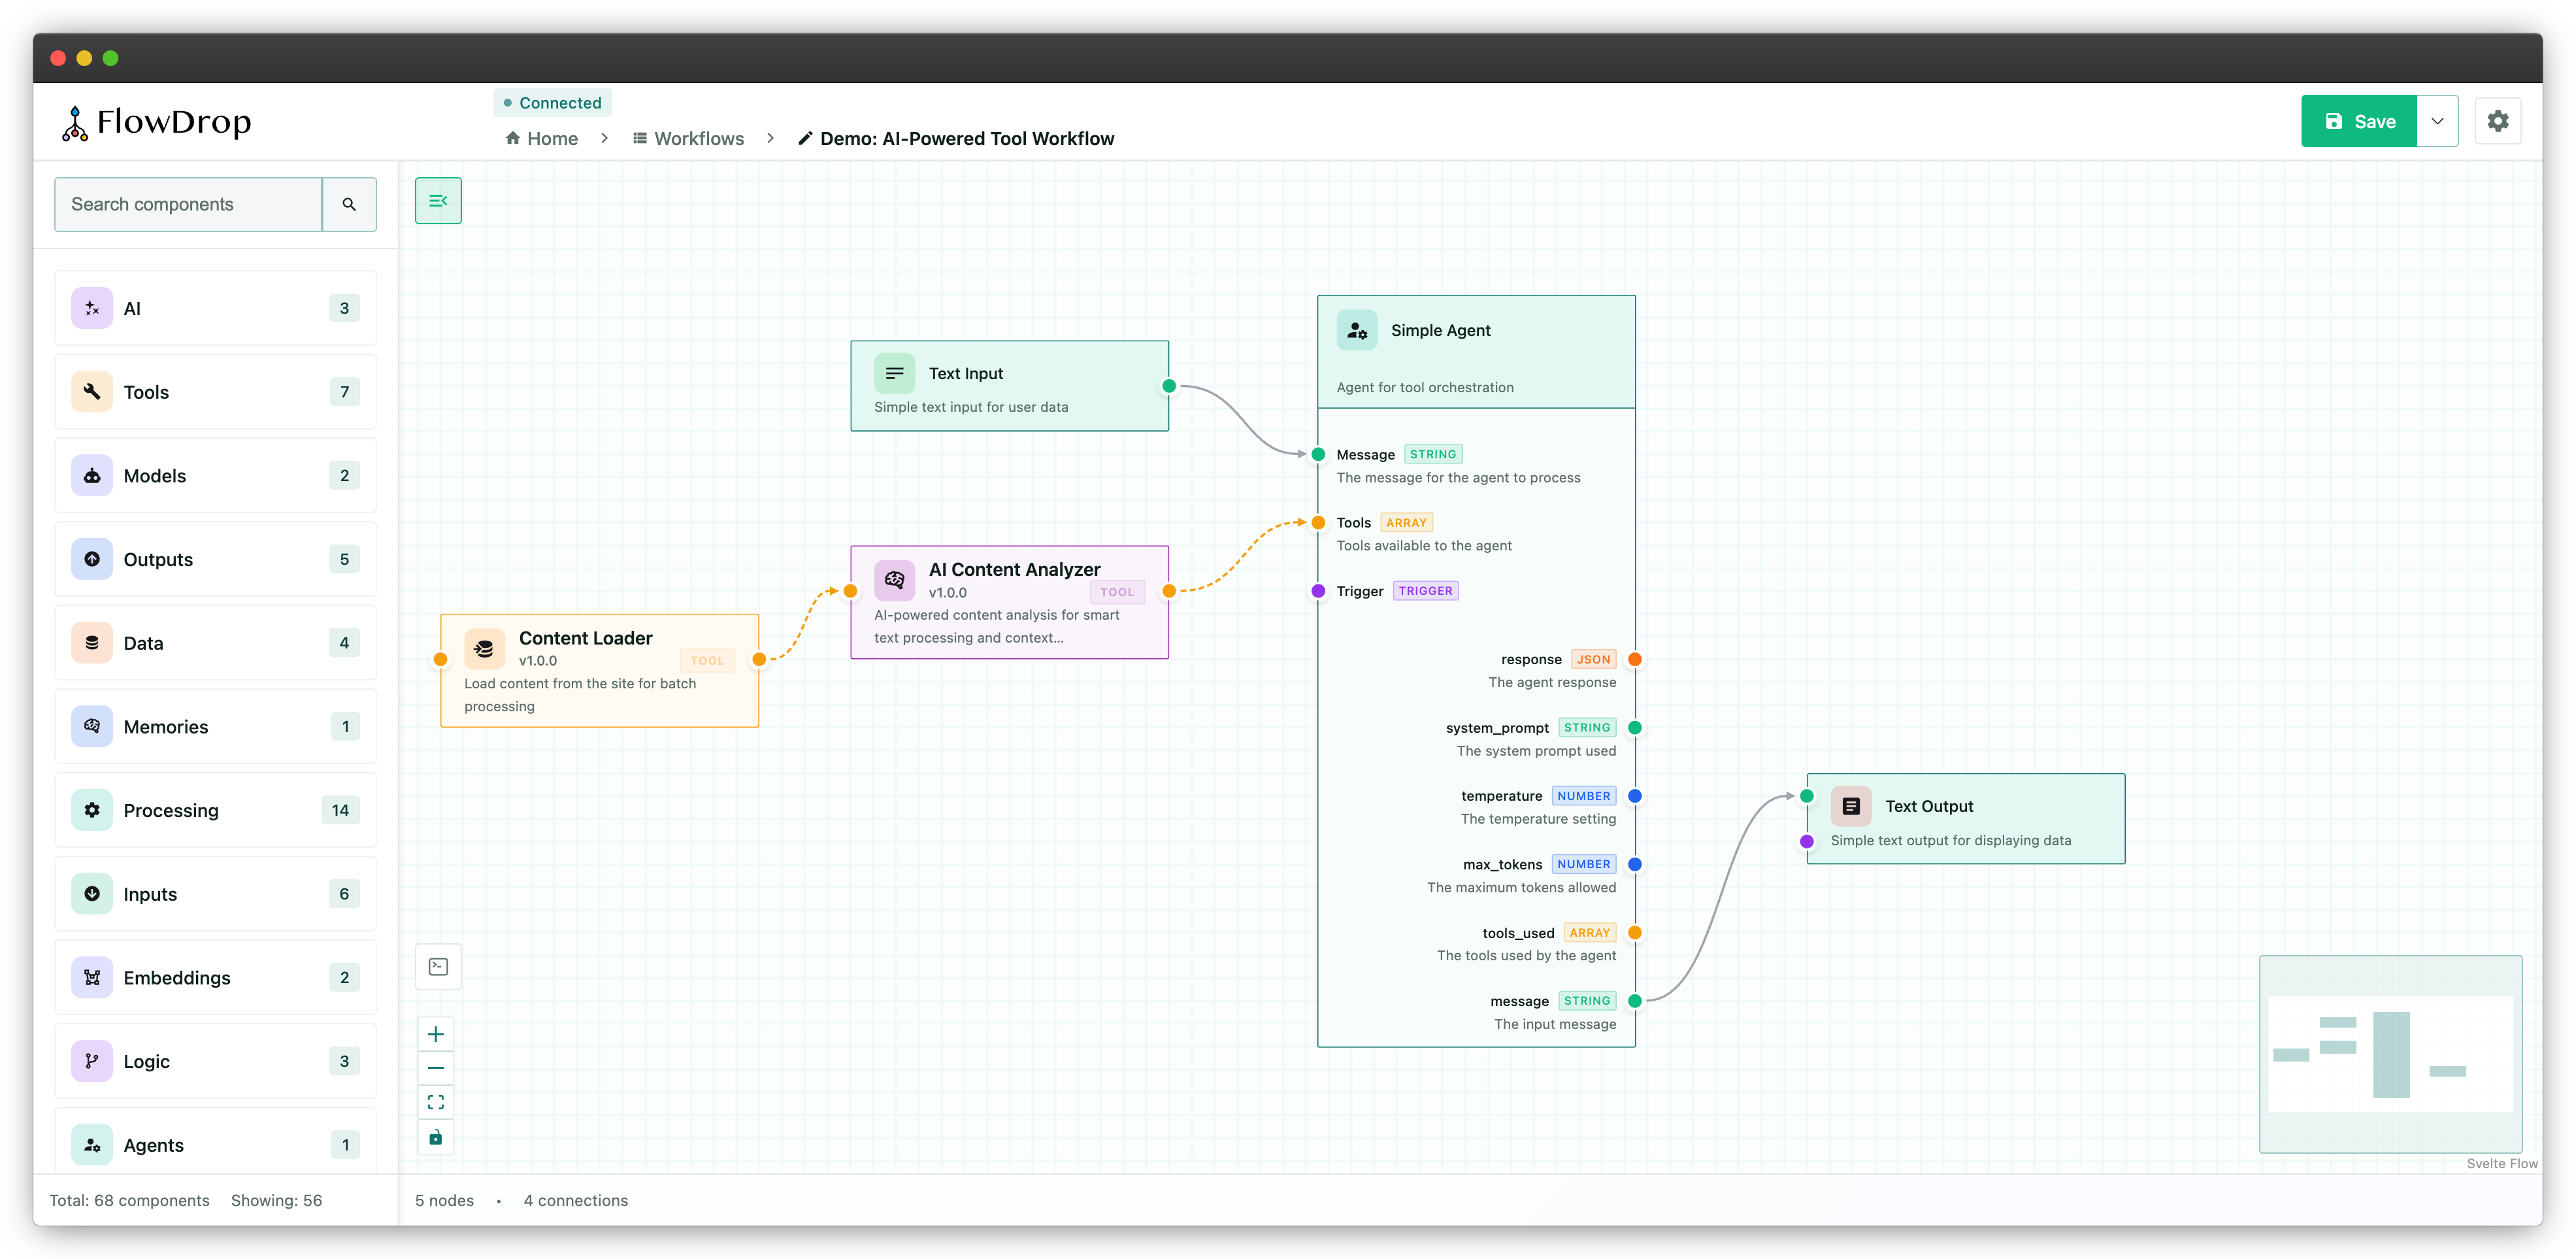Screen dimensions: 2576x1259
Task: Expand the AI category
Action: tap(215, 308)
